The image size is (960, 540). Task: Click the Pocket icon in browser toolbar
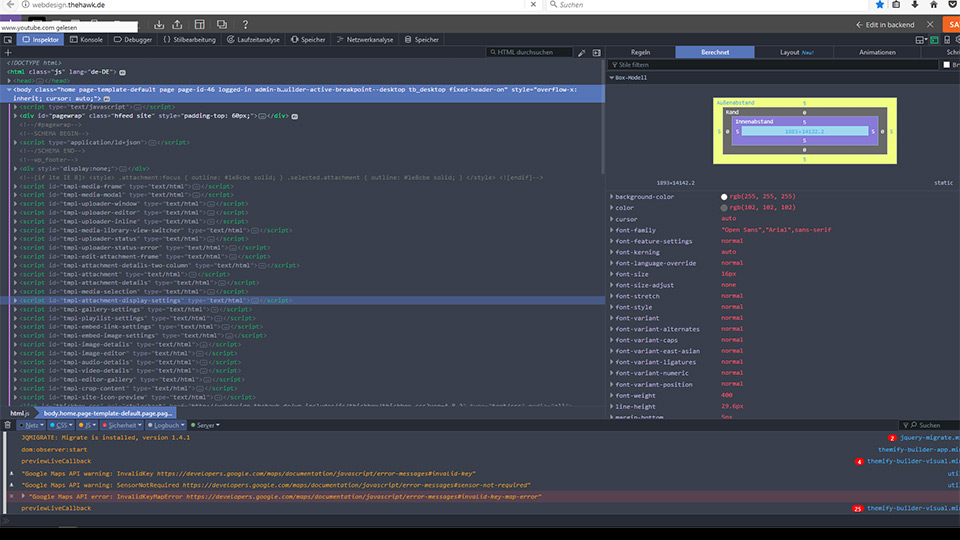953,5
